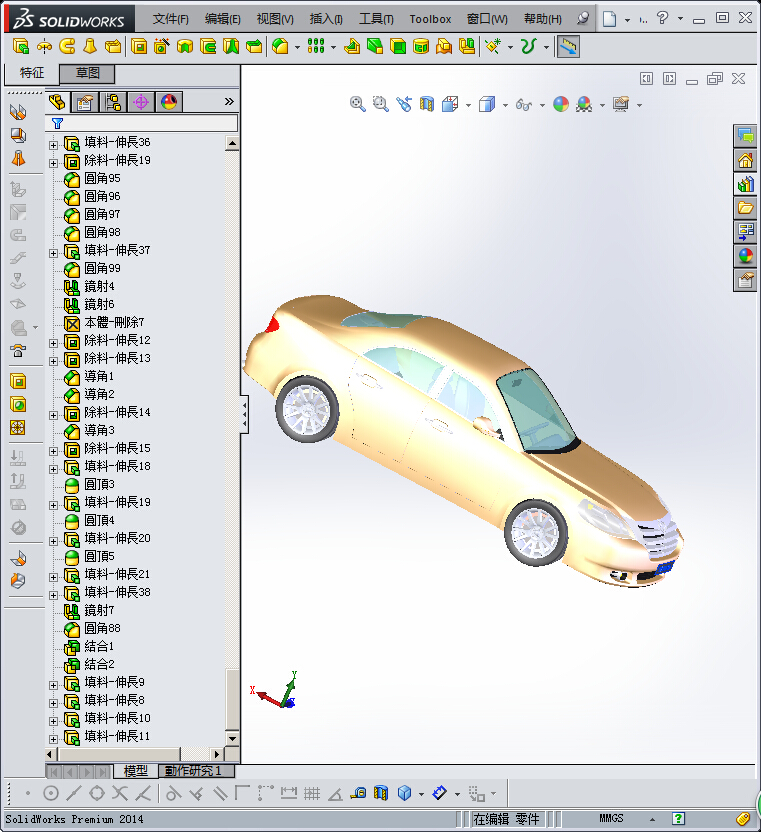Click Zoom to Area icon

[380, 104]
